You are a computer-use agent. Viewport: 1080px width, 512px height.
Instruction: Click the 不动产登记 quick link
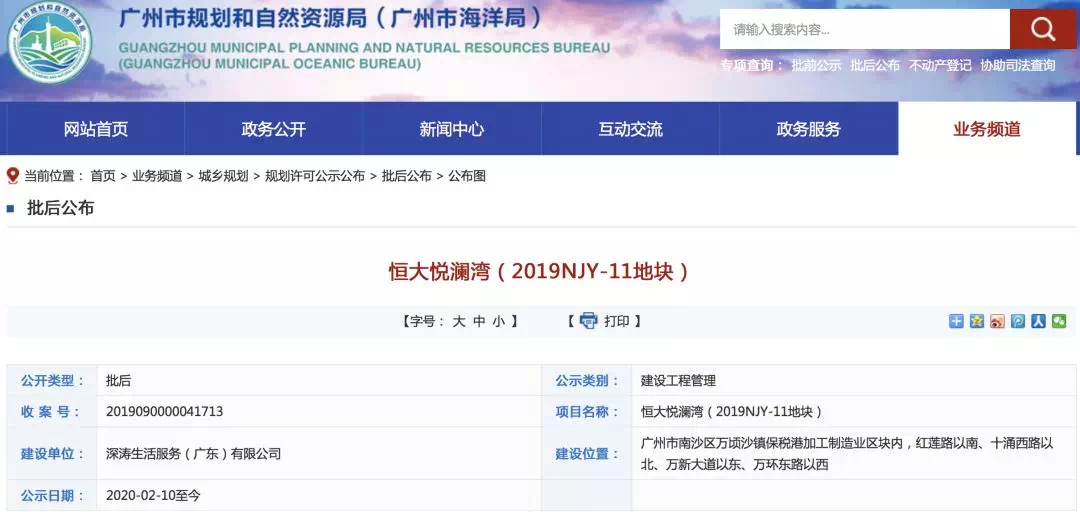pos(939,66)
